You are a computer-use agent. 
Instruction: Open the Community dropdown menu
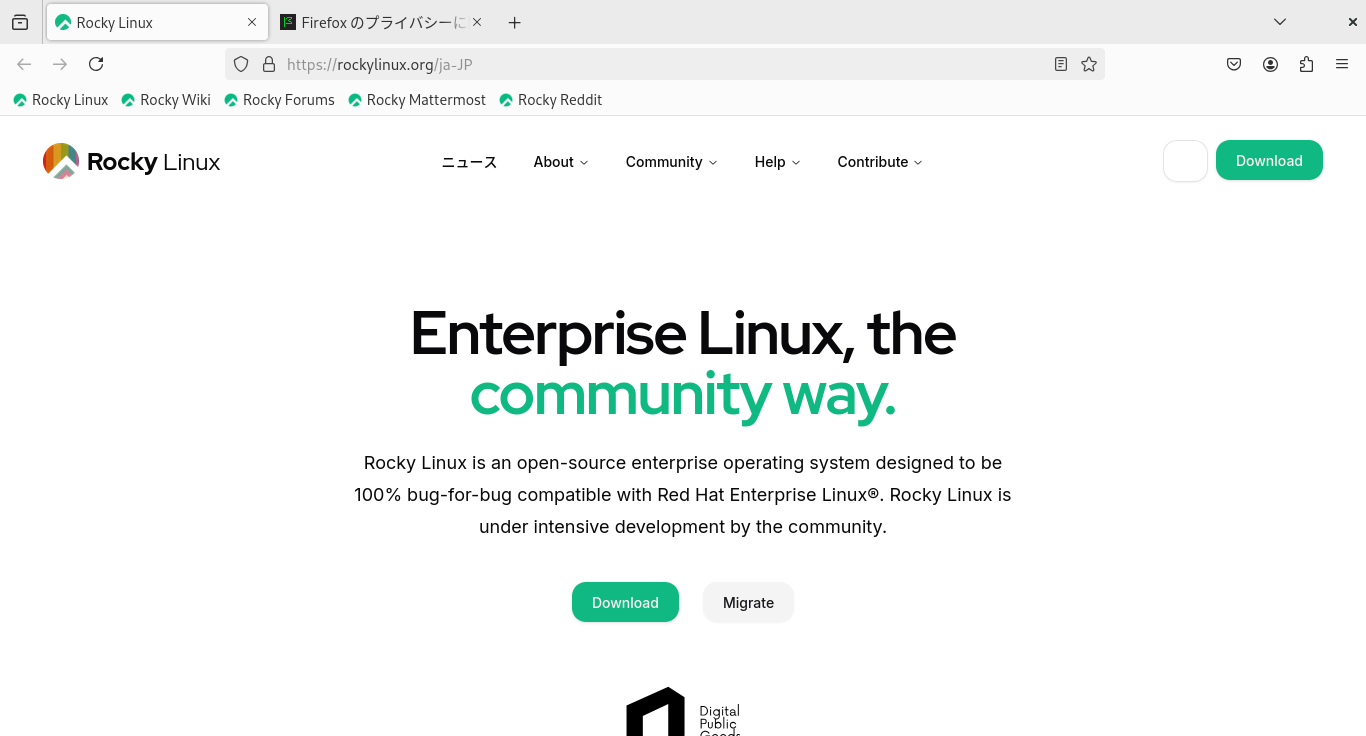670,162
